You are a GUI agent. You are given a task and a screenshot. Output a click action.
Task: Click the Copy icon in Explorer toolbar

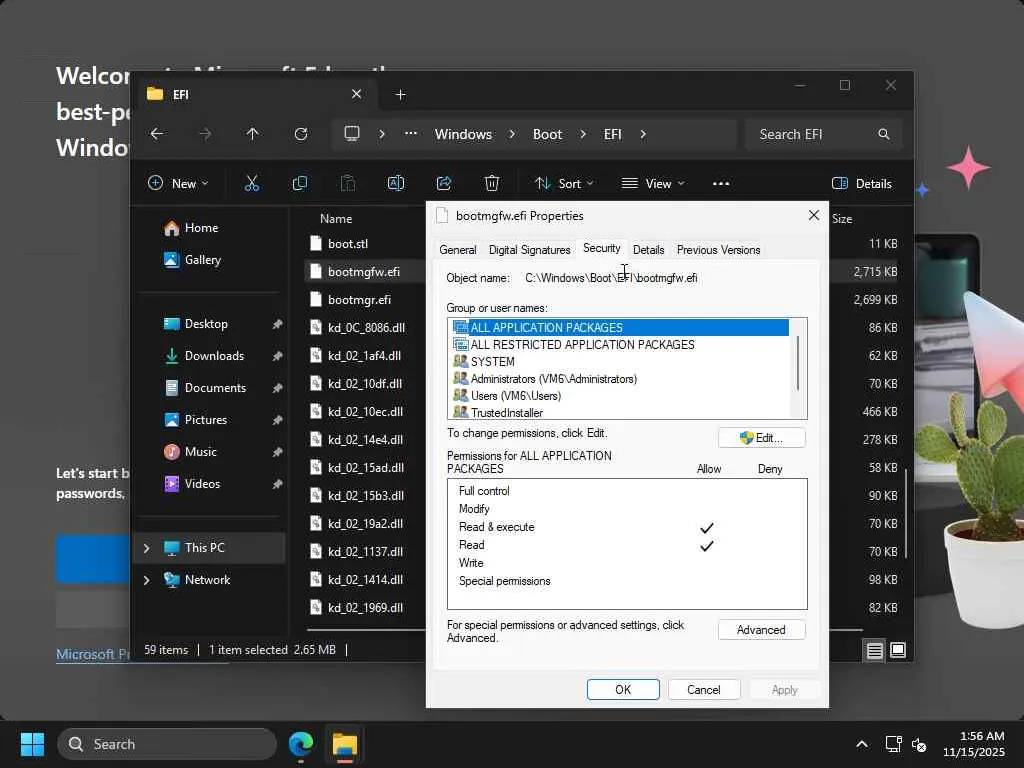point(300,184)
